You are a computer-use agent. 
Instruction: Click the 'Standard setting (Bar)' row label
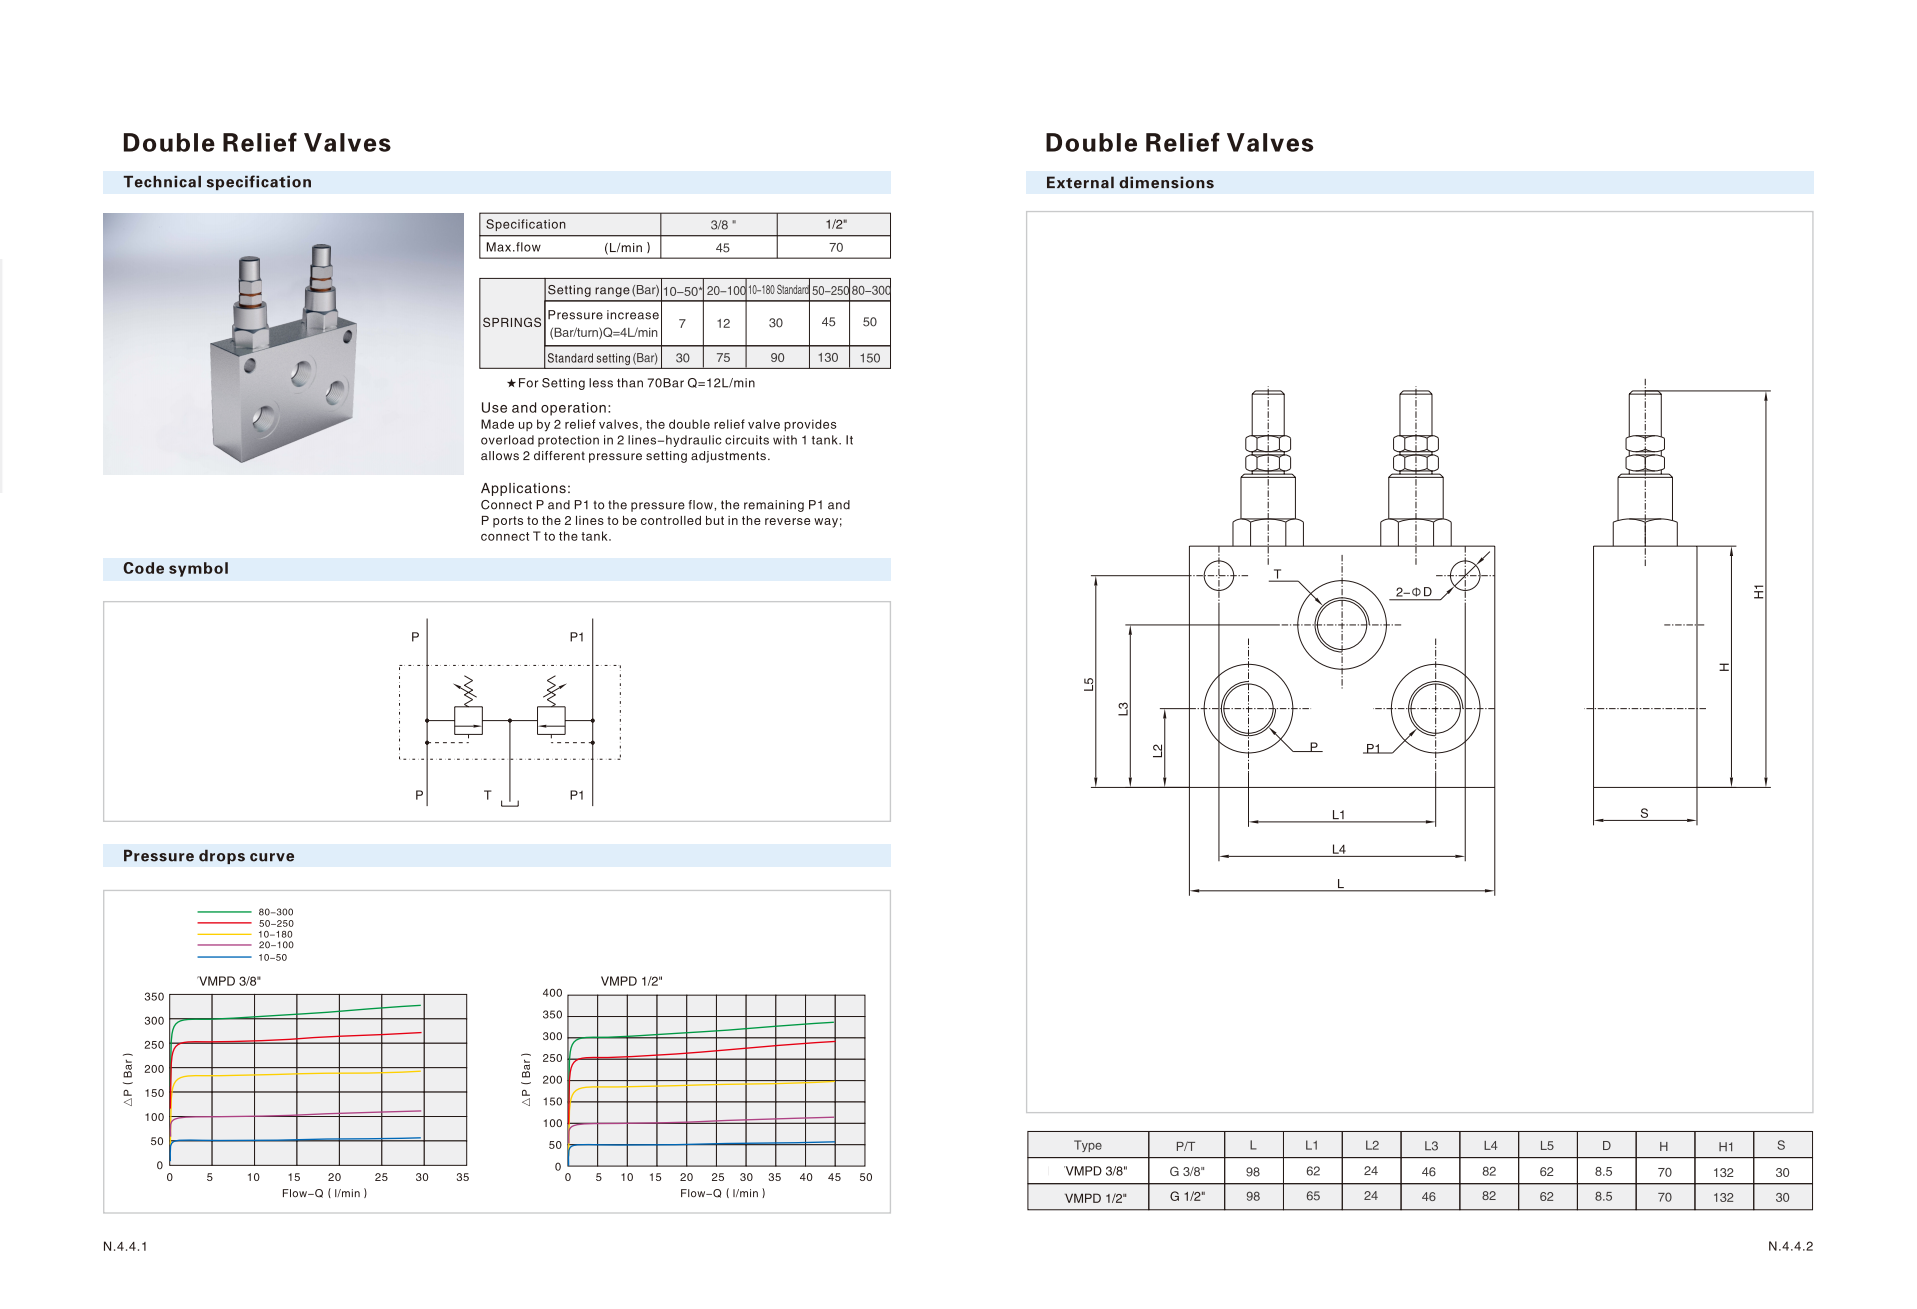(603, 358)
